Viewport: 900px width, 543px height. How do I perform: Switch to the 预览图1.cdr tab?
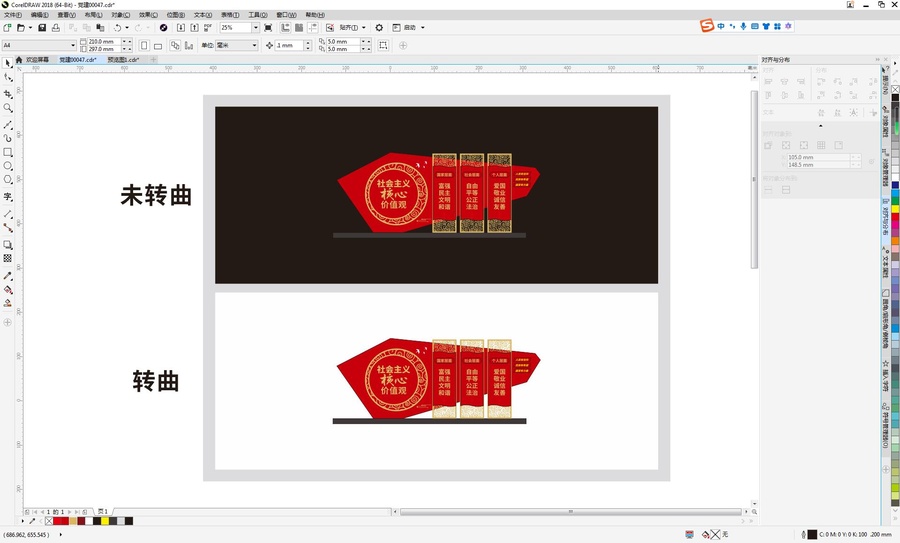[123, 60]
